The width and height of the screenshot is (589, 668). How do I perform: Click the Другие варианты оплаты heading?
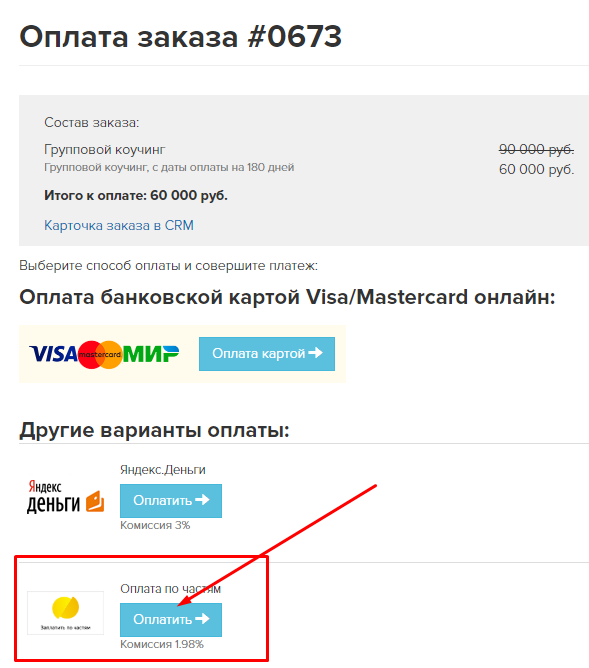154,430
